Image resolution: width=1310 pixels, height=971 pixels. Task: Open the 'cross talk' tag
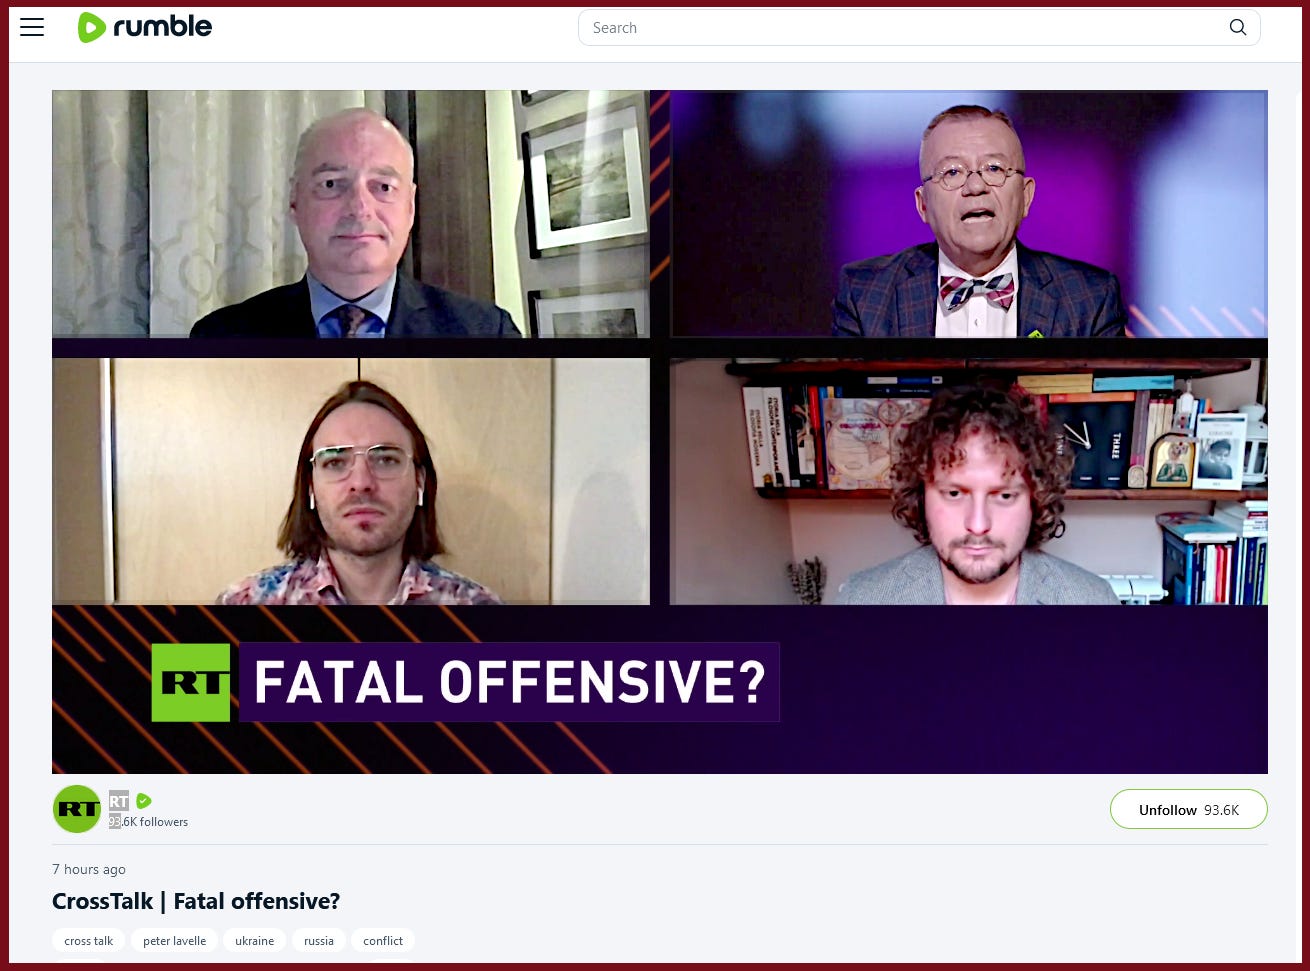pos(89,941)
